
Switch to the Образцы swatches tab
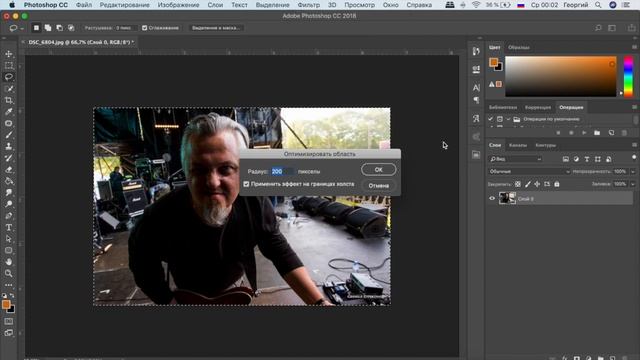(519, 47)
